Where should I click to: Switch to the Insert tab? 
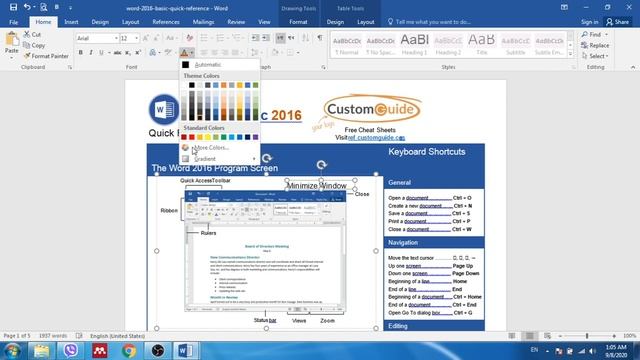tap(71, 22)
